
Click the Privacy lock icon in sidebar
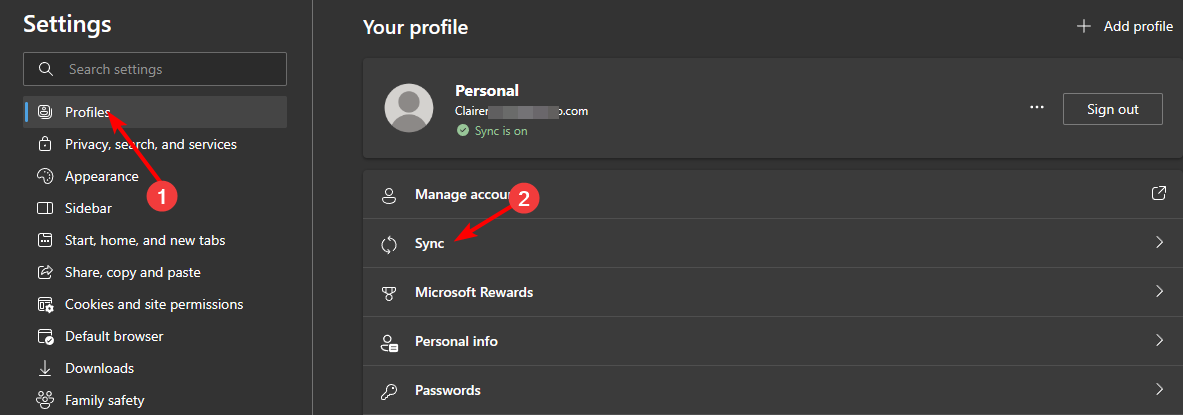(x=45, y=144)
